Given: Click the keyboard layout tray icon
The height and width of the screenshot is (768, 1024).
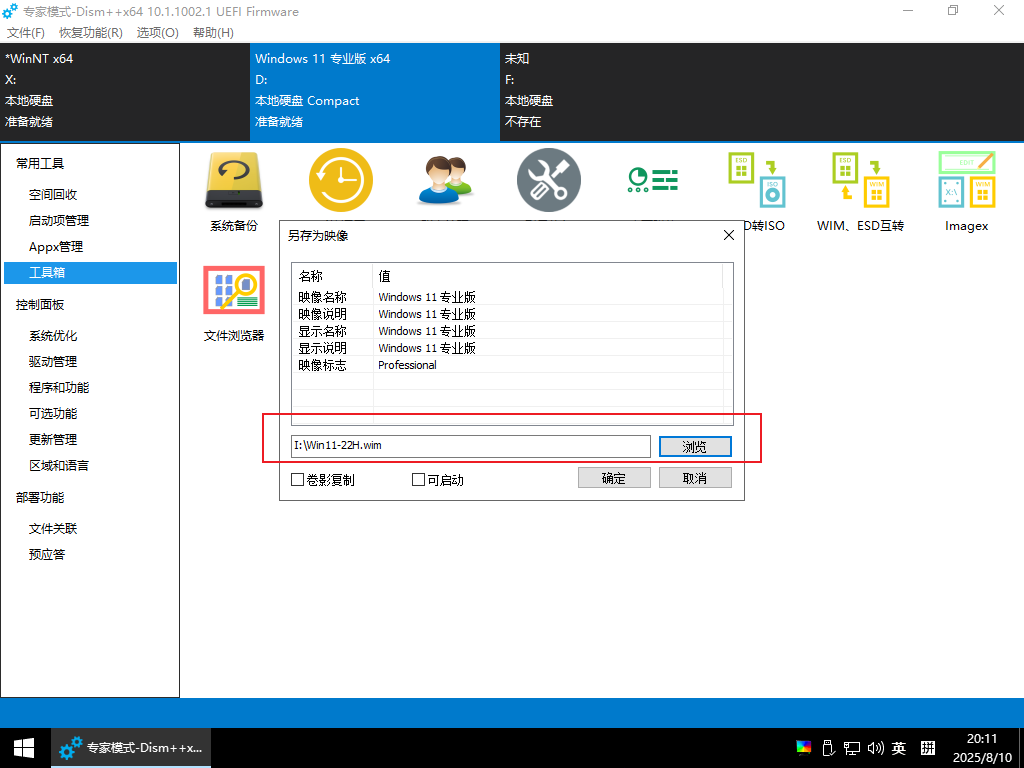Looking at the screenshot, I should pyautogui.click(x=928, y=748).
